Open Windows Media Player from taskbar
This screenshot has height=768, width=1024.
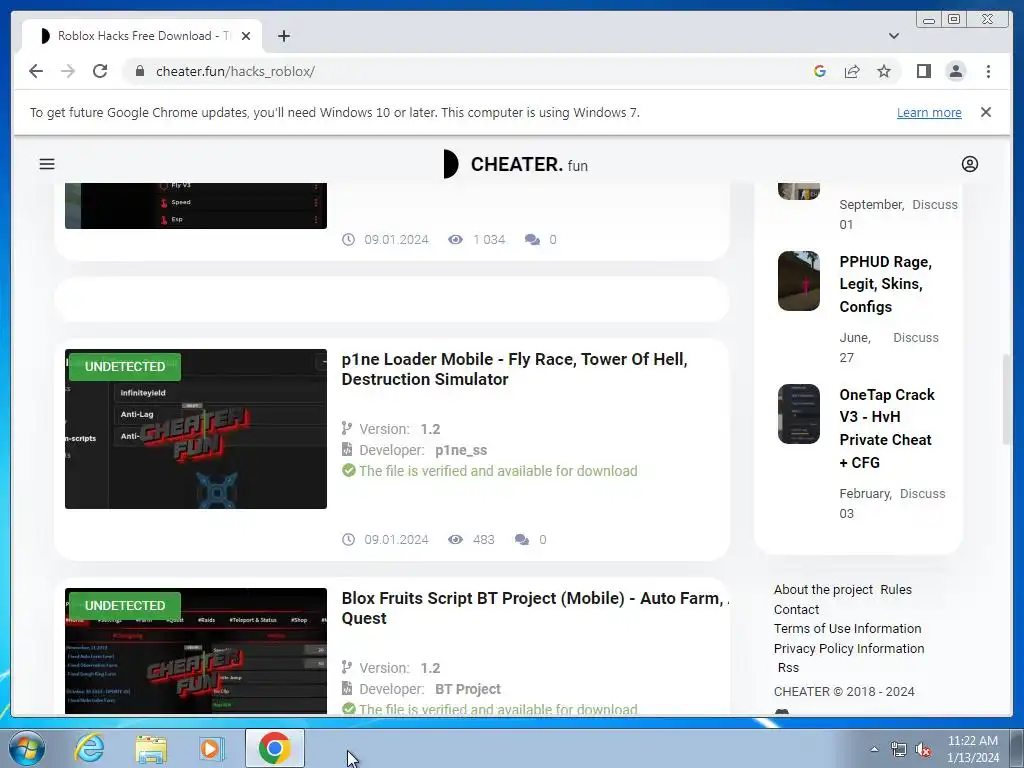(x=211, y=748)
